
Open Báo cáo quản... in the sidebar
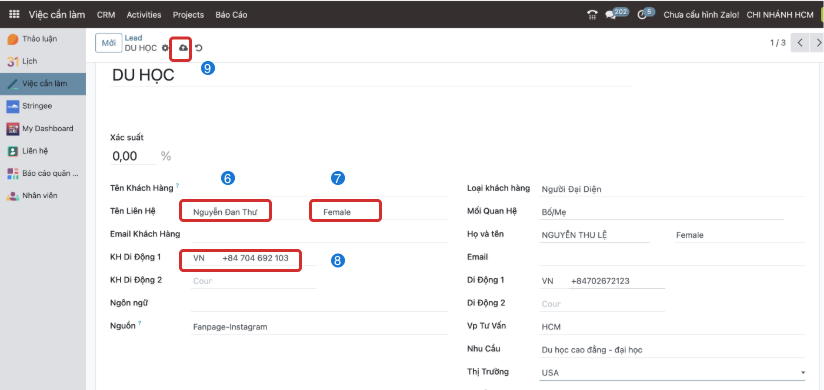[x=43, y=173]
